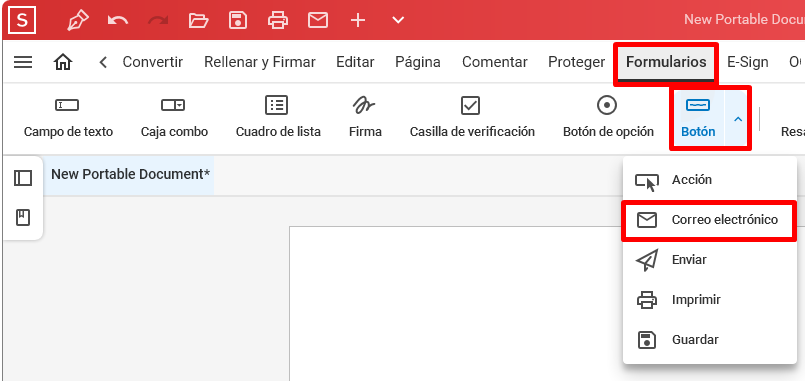Image resolution: width=805 pixels, height=381 pixels.
Task: Send the document by email from the title bar
Action: point(318,21)
